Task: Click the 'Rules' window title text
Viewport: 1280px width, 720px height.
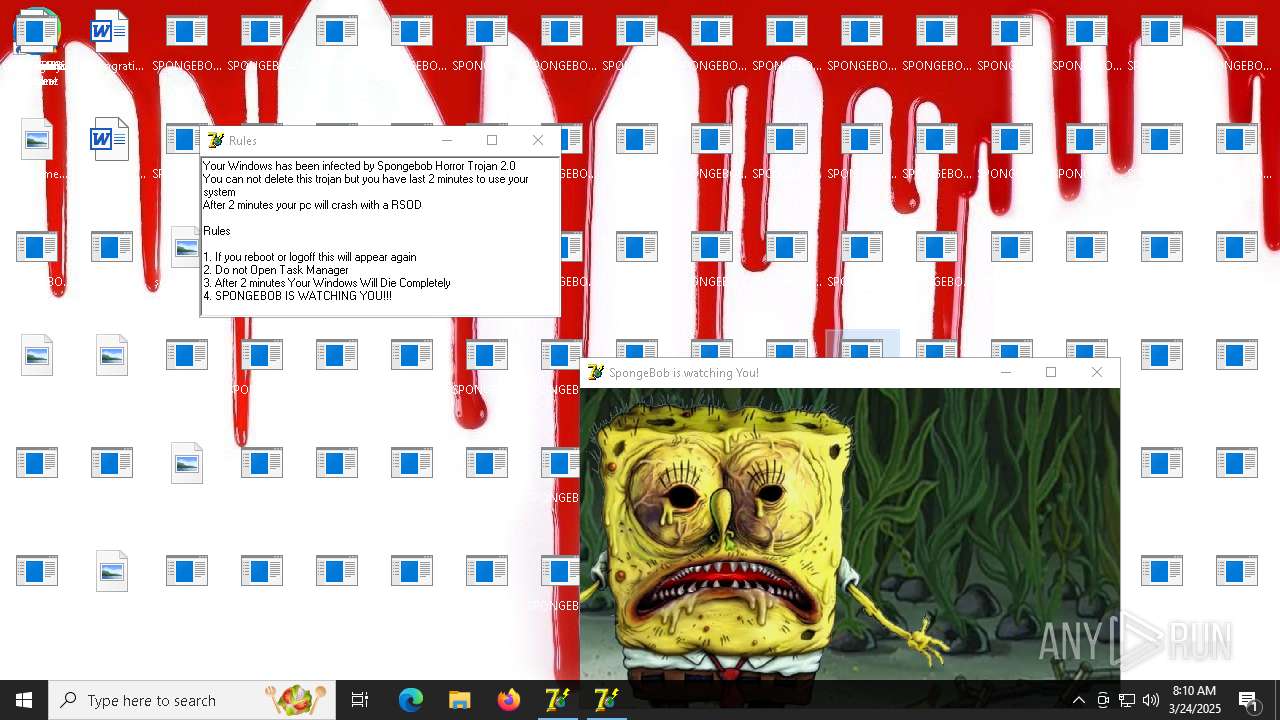Action: click(243, 141)
